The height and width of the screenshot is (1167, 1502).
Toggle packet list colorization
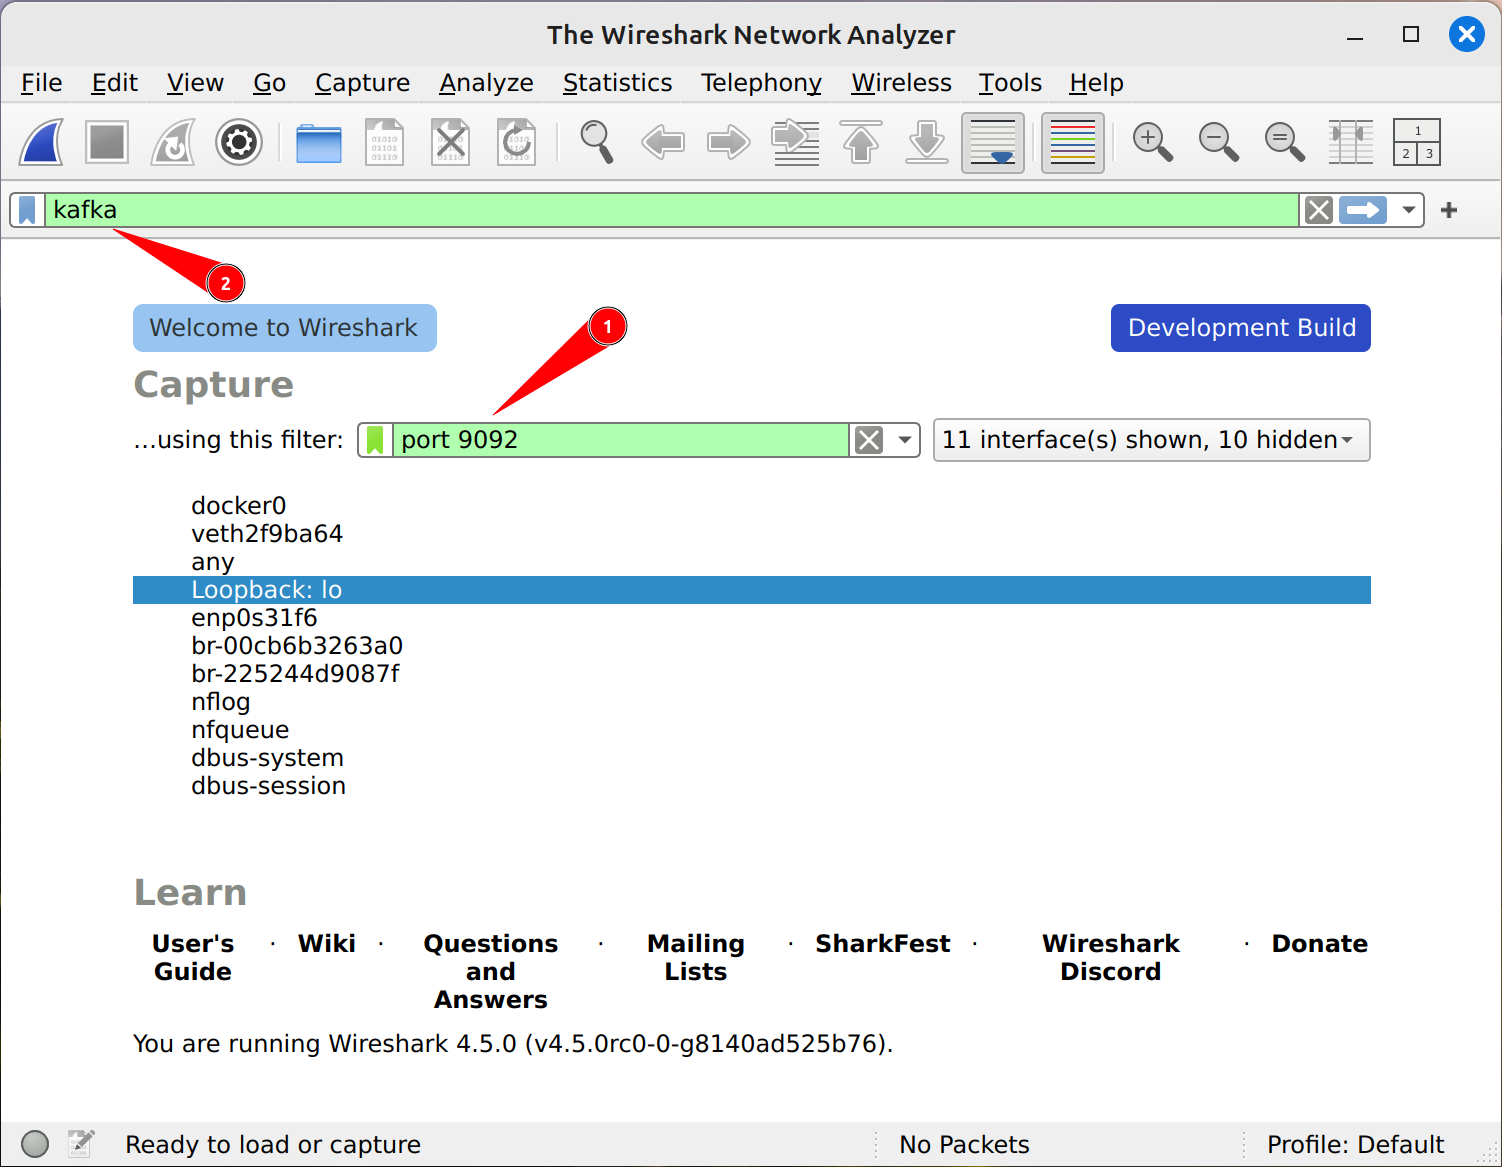1072,142
